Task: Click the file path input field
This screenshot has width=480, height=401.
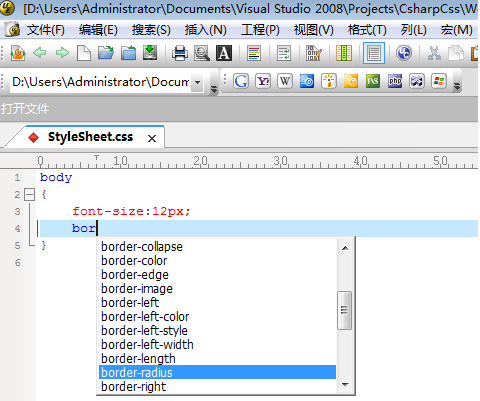Action: click(100, 82)
